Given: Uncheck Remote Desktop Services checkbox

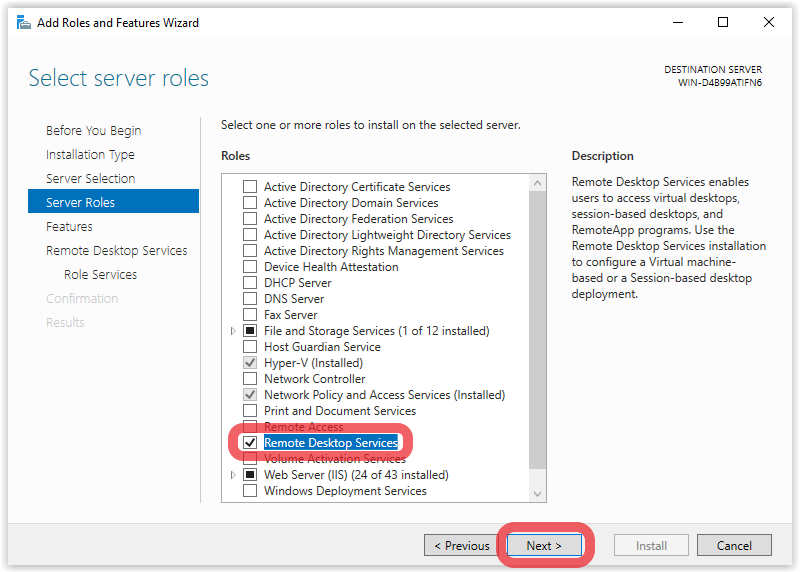Looking at the screenshot, I should coord(250,442).
